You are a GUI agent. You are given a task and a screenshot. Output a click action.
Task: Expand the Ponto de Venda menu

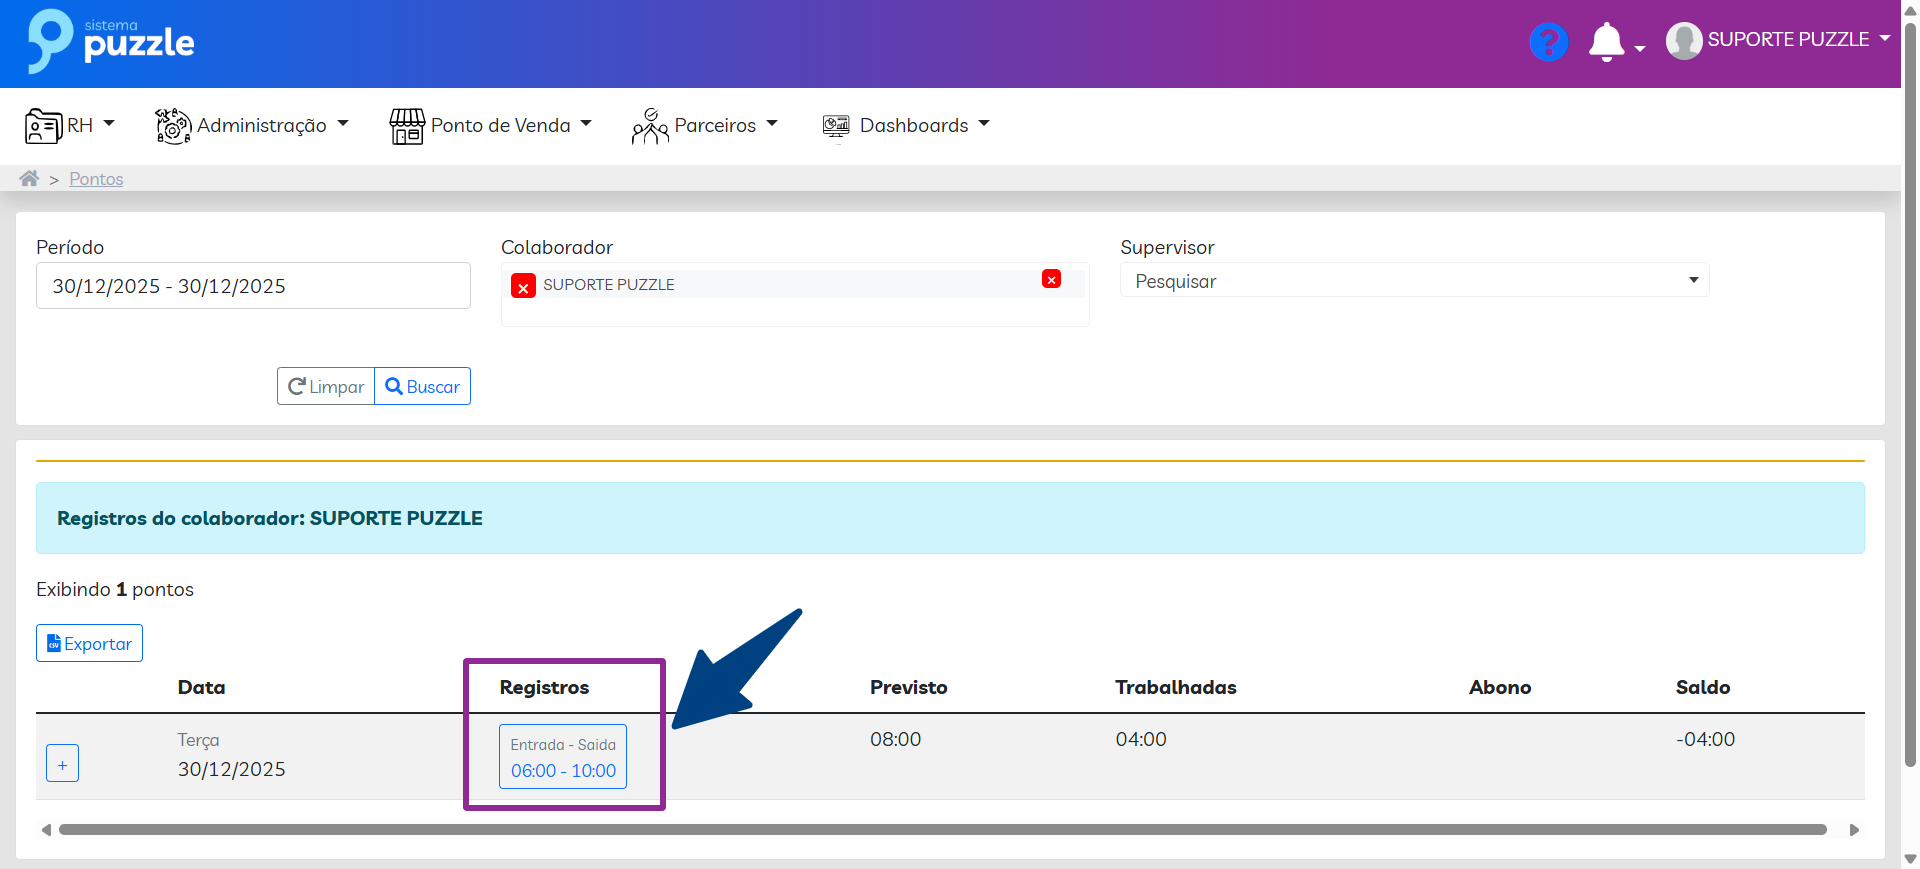[490, 126]
